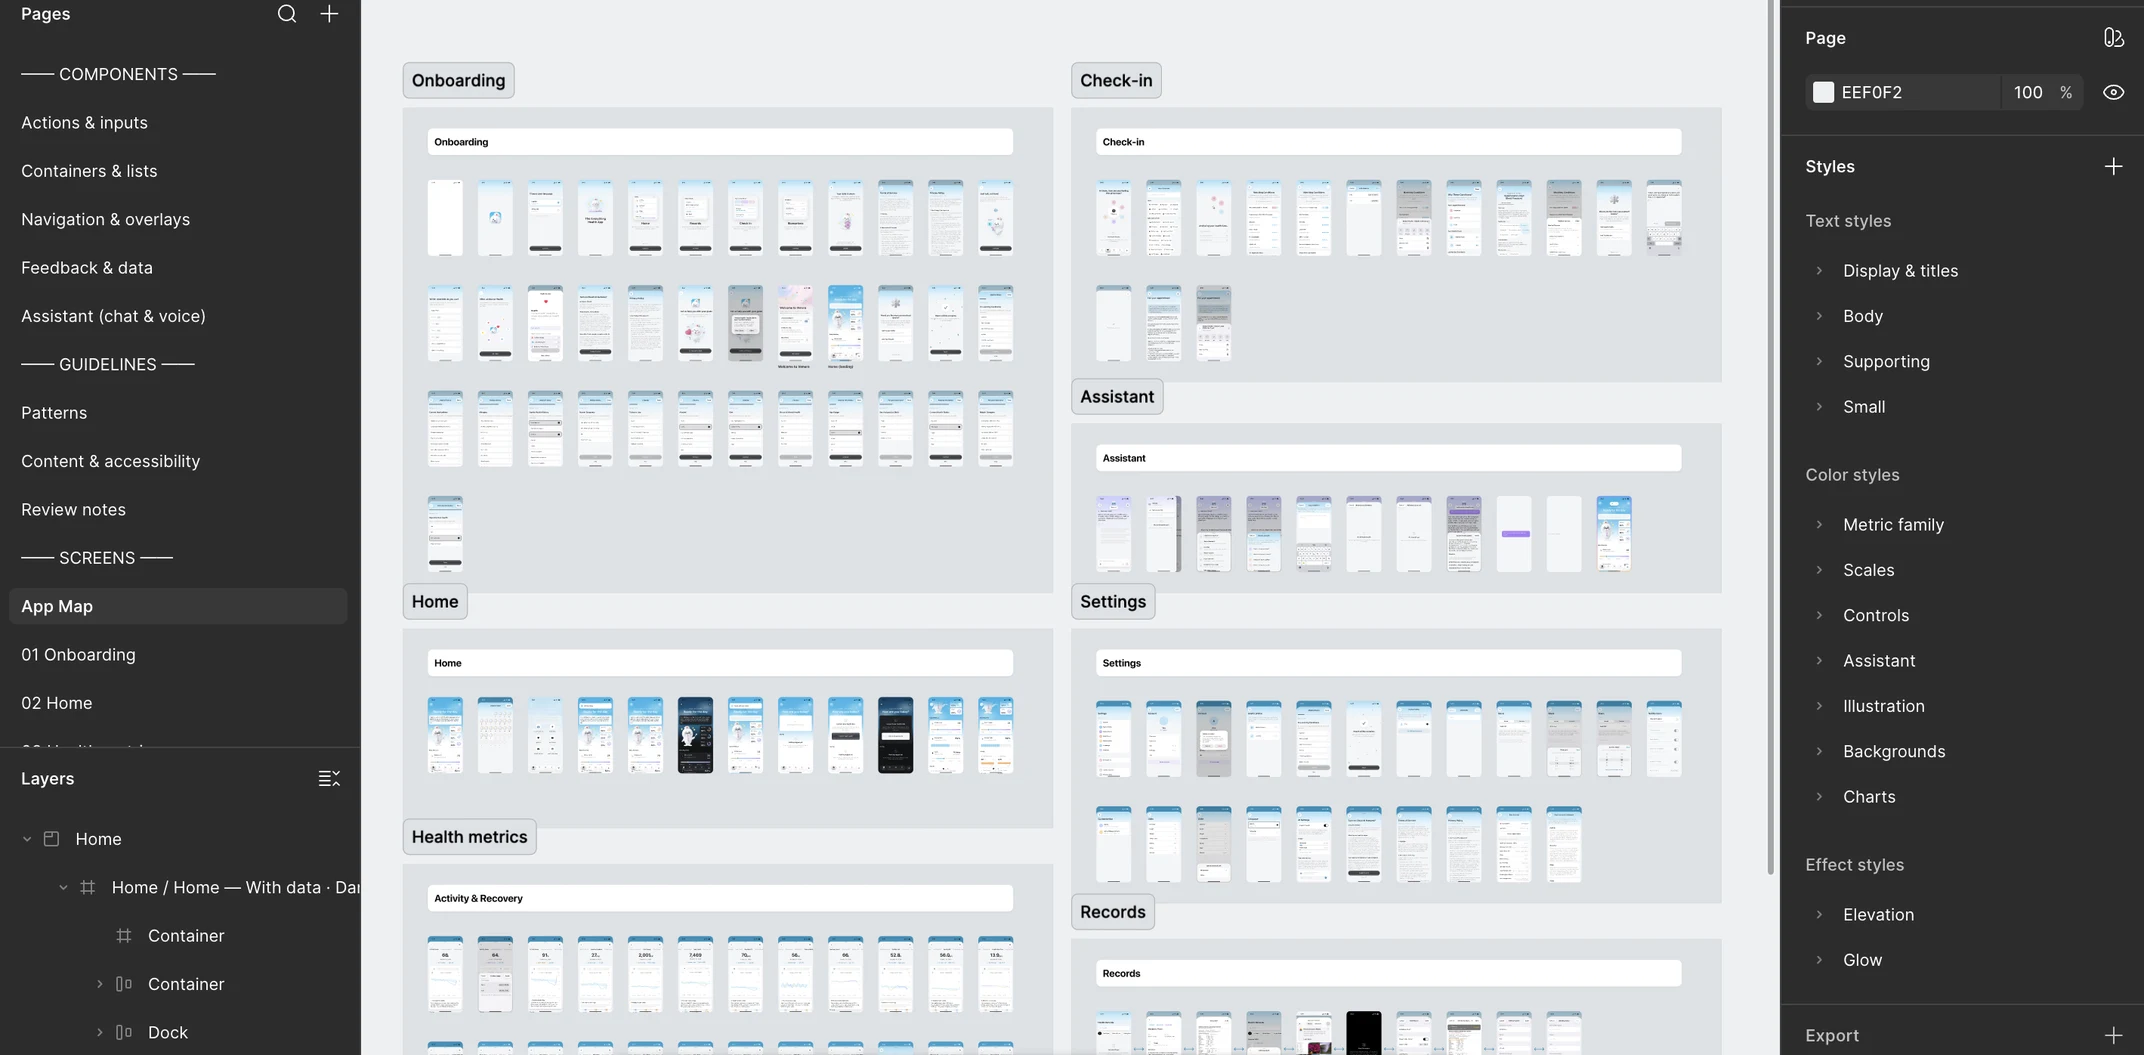The image size is (2144, 1055).
Task: Expand Body text style group
Action: click(x=1819, y=316)
